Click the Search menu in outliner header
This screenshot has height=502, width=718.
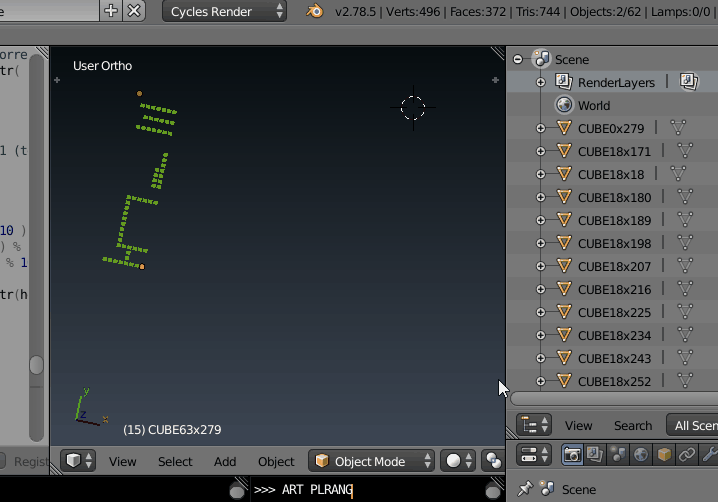632,425
